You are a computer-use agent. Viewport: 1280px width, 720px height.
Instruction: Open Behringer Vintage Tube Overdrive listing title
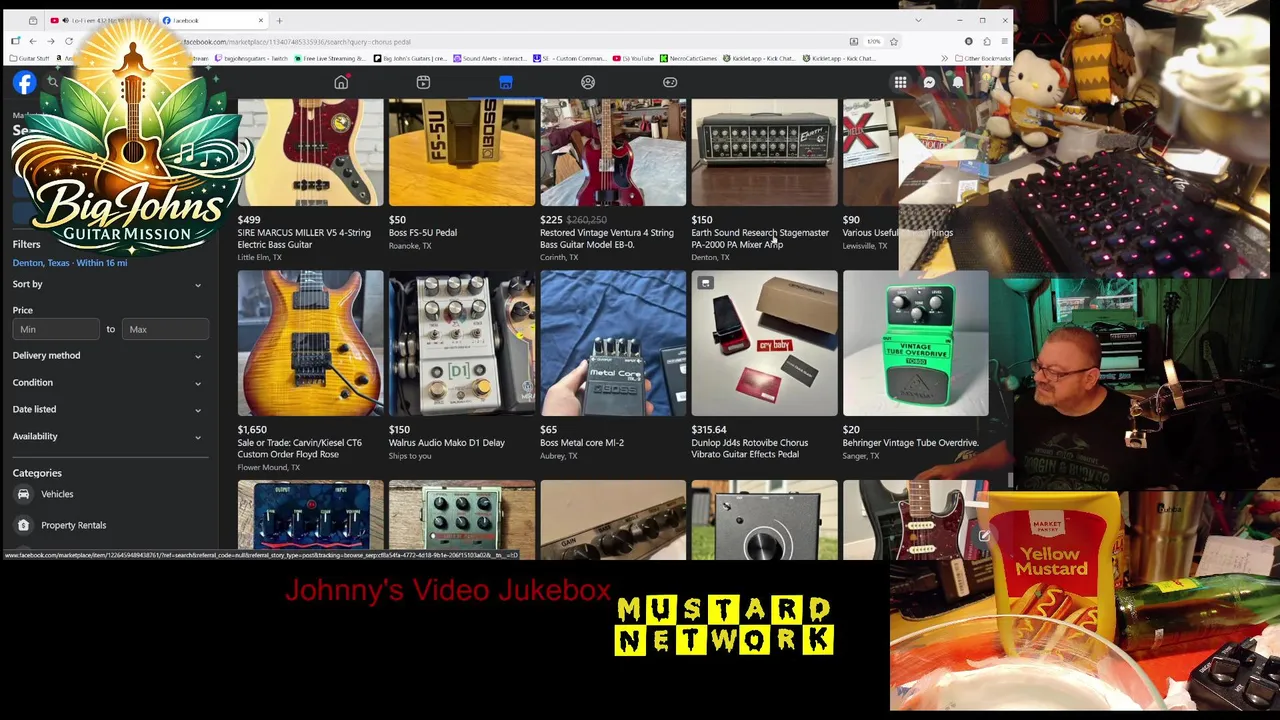[911, 442]
